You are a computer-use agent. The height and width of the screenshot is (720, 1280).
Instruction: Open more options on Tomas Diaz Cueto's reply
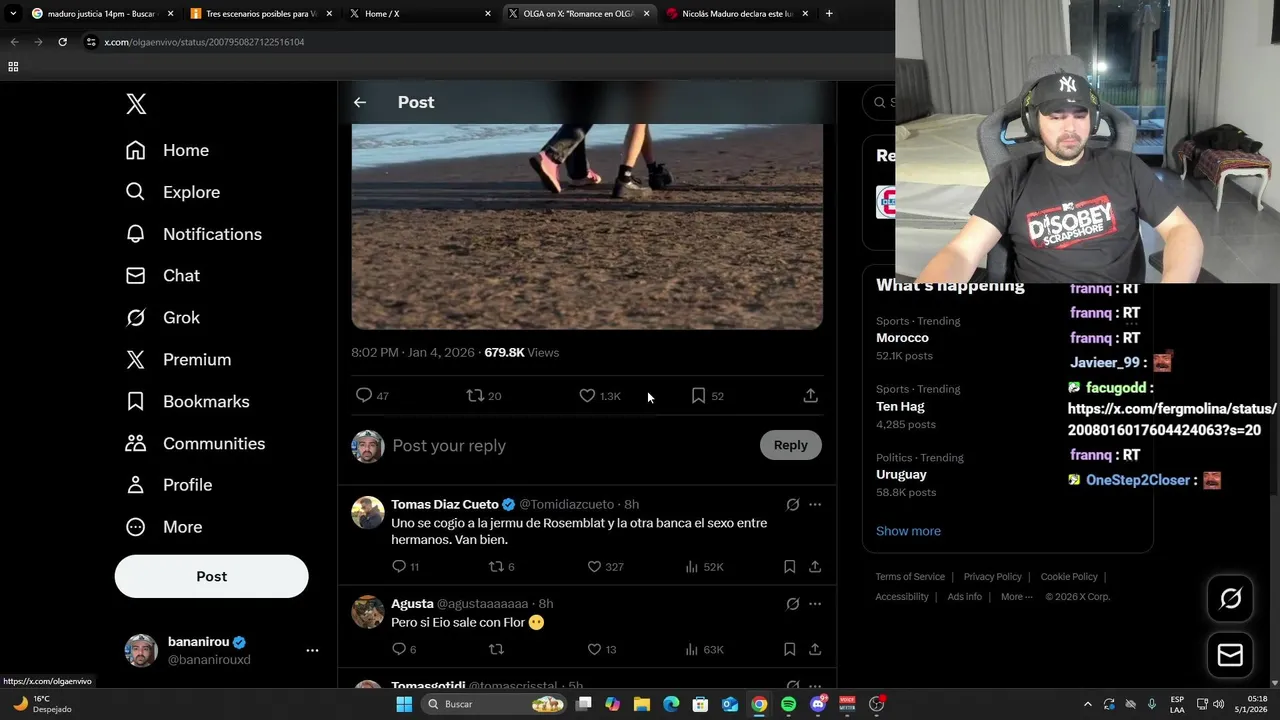pyautogui.click(x=815, y=505)
